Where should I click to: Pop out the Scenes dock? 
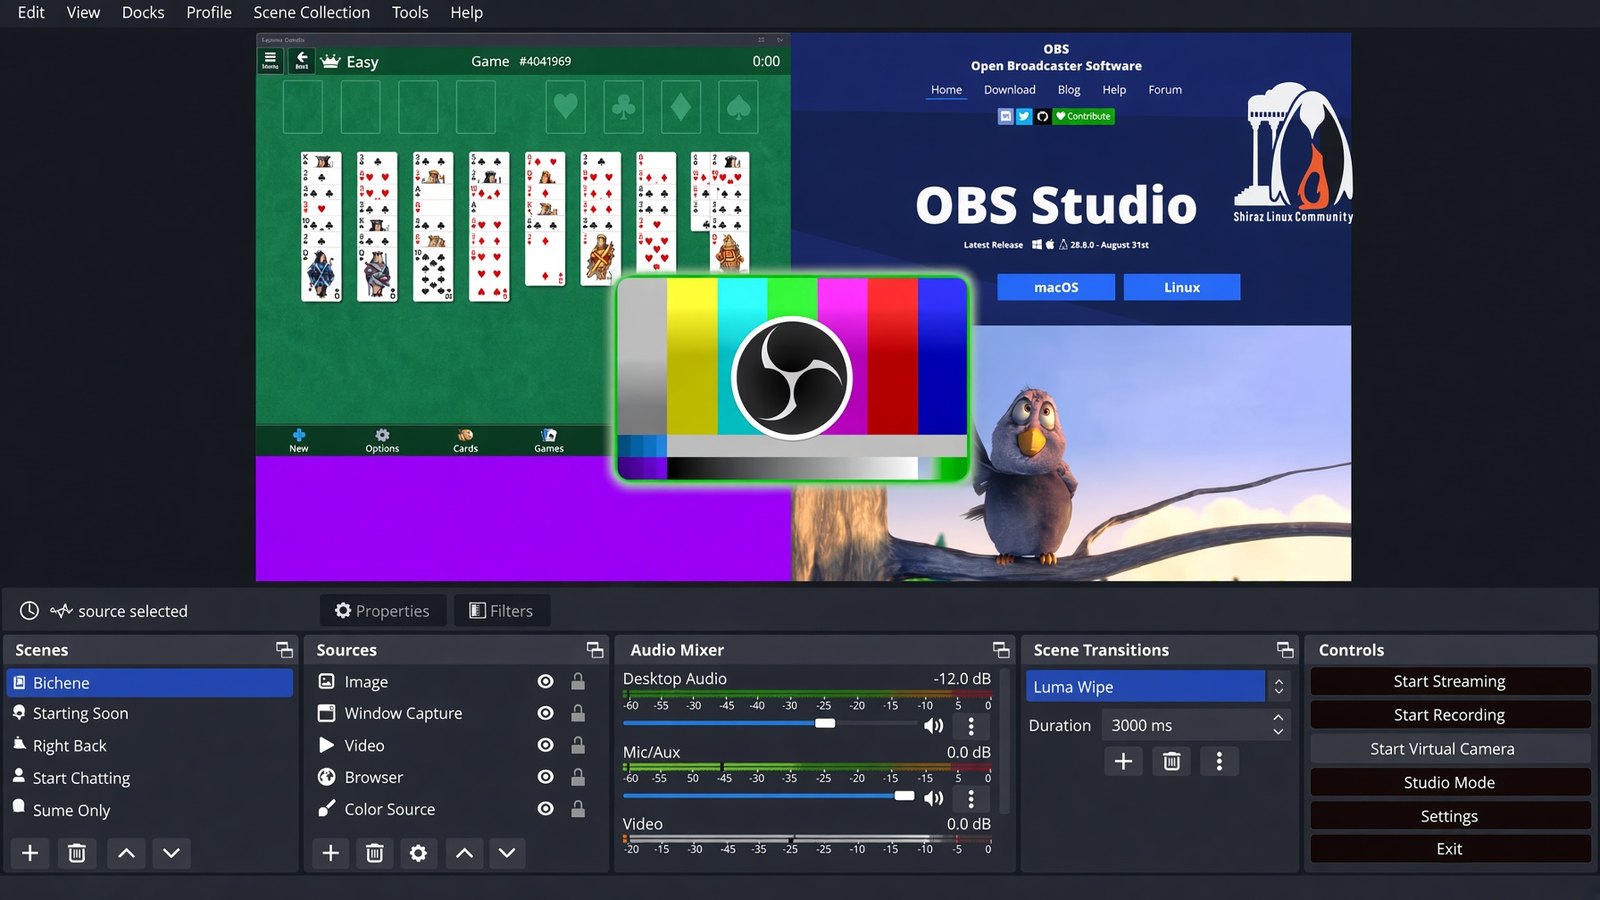click(x=285, y=650)
